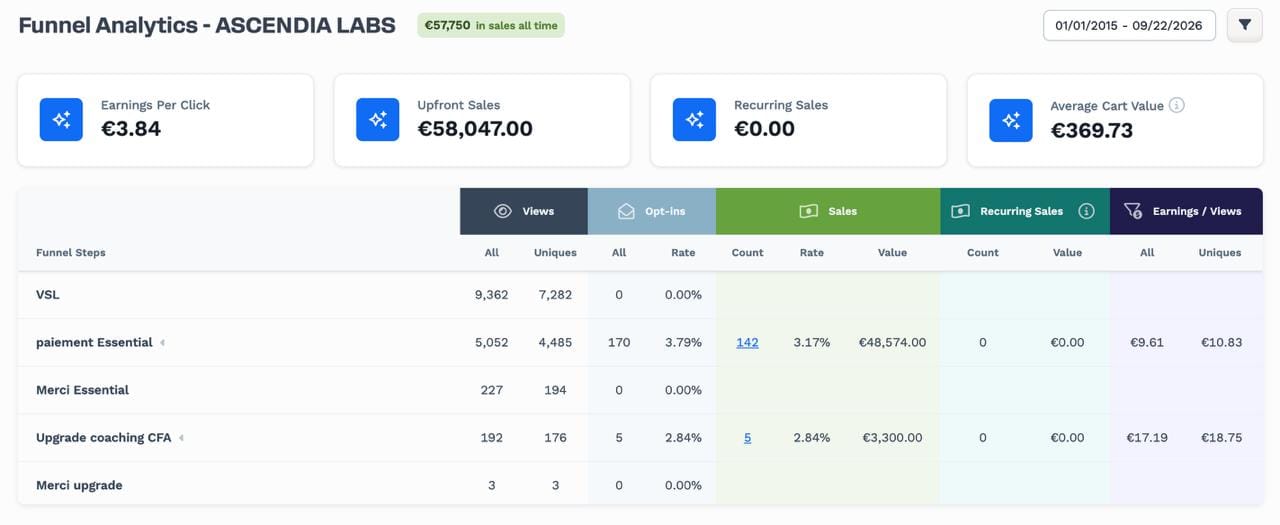Image resolution: width=1280 pixels, height=525 pixels.
Task: Click the €17.19 earnings per view cell
Action: click(x=1147, y=437)
